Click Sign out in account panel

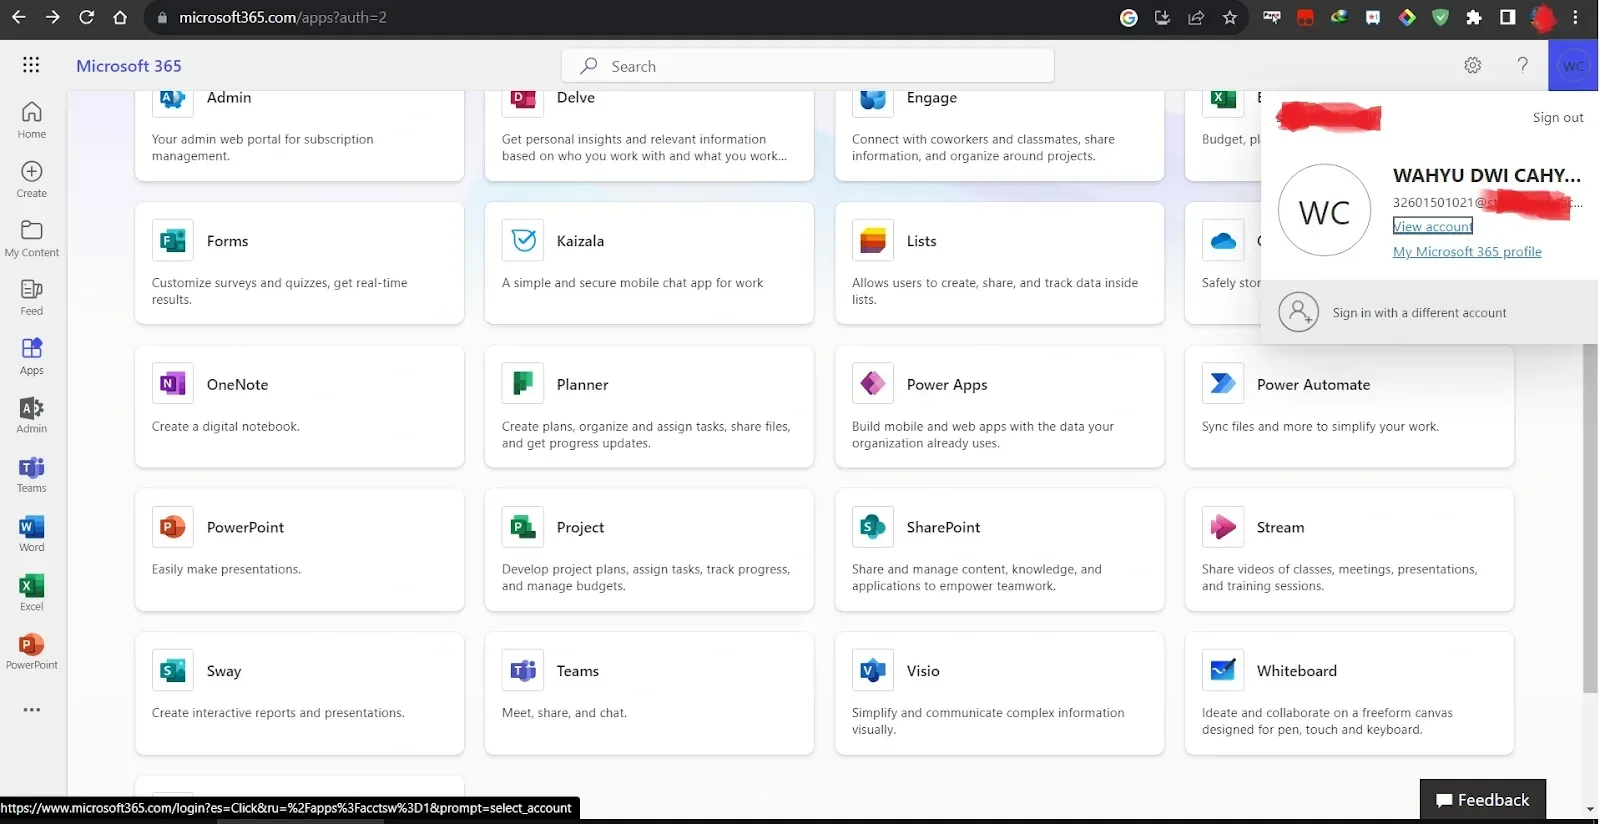tap(1558, 118)
